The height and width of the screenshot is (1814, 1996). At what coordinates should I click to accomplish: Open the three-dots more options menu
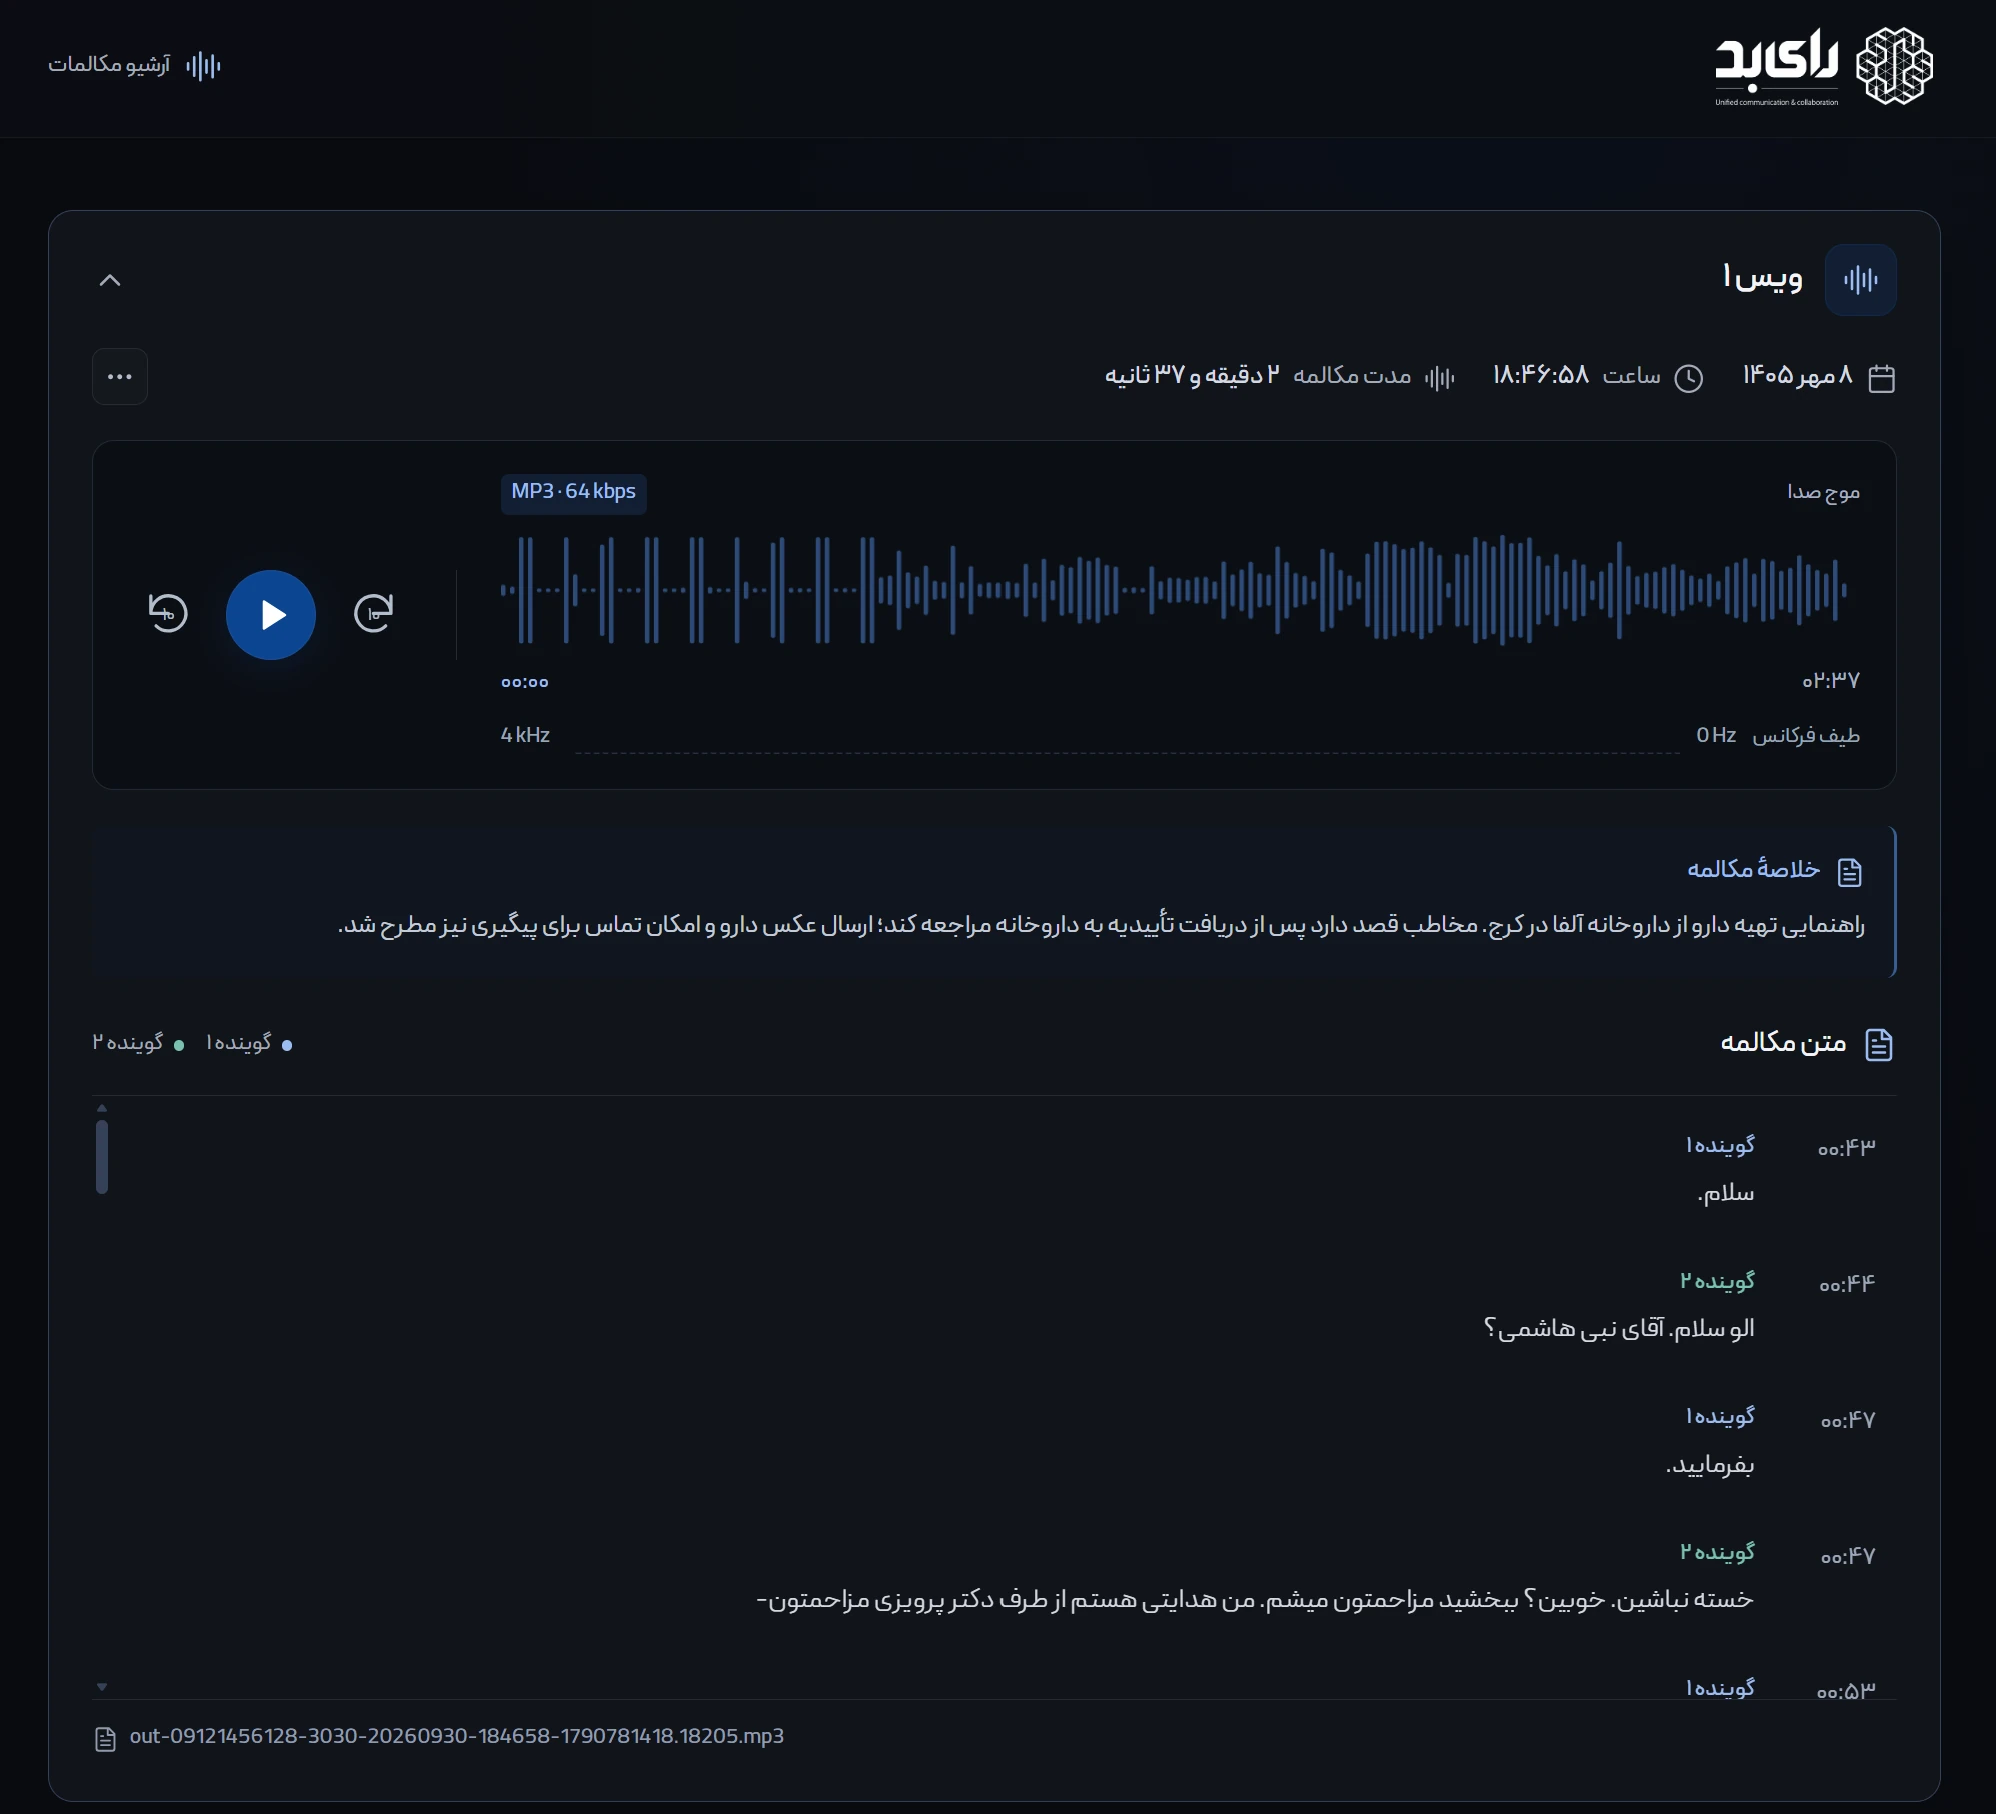pos(120,377)
